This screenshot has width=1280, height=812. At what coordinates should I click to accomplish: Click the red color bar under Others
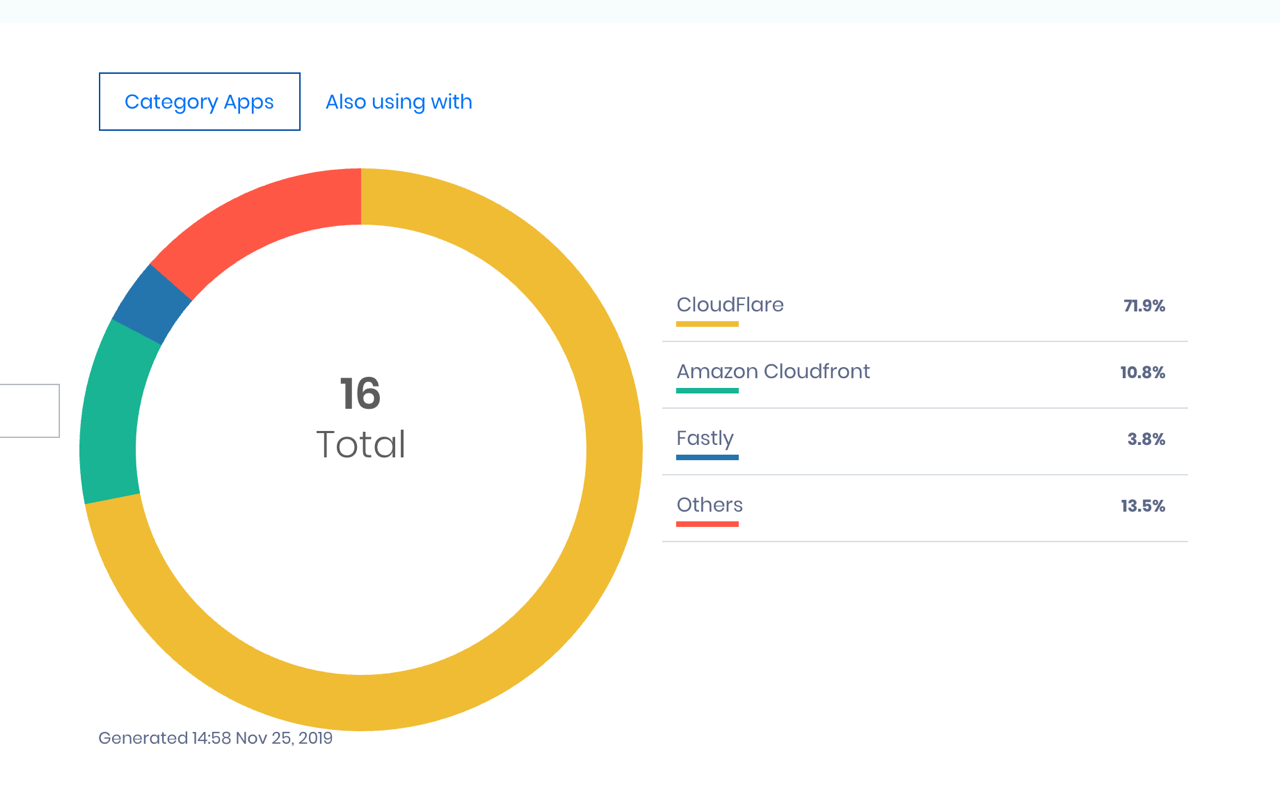click(707, 524)
